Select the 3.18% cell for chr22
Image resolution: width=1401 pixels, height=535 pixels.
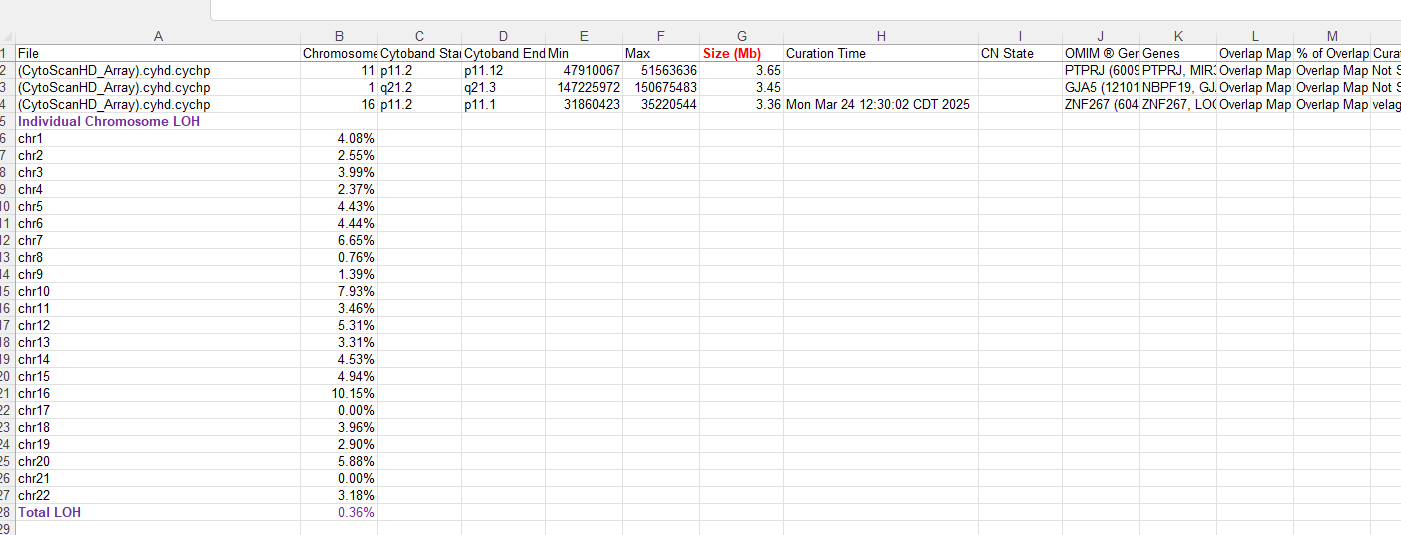(339, 495)
